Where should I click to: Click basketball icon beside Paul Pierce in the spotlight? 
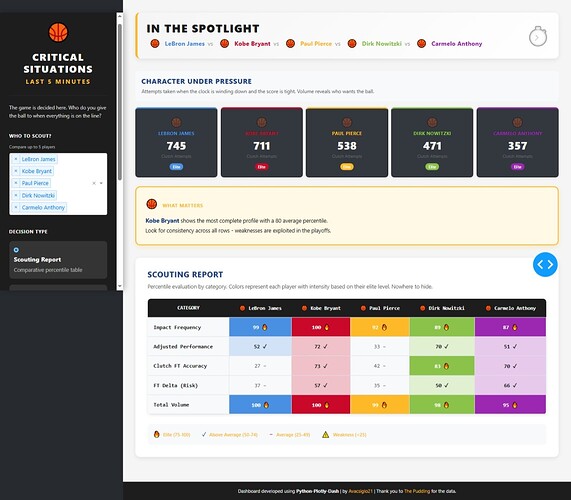(x=290, y=44)
